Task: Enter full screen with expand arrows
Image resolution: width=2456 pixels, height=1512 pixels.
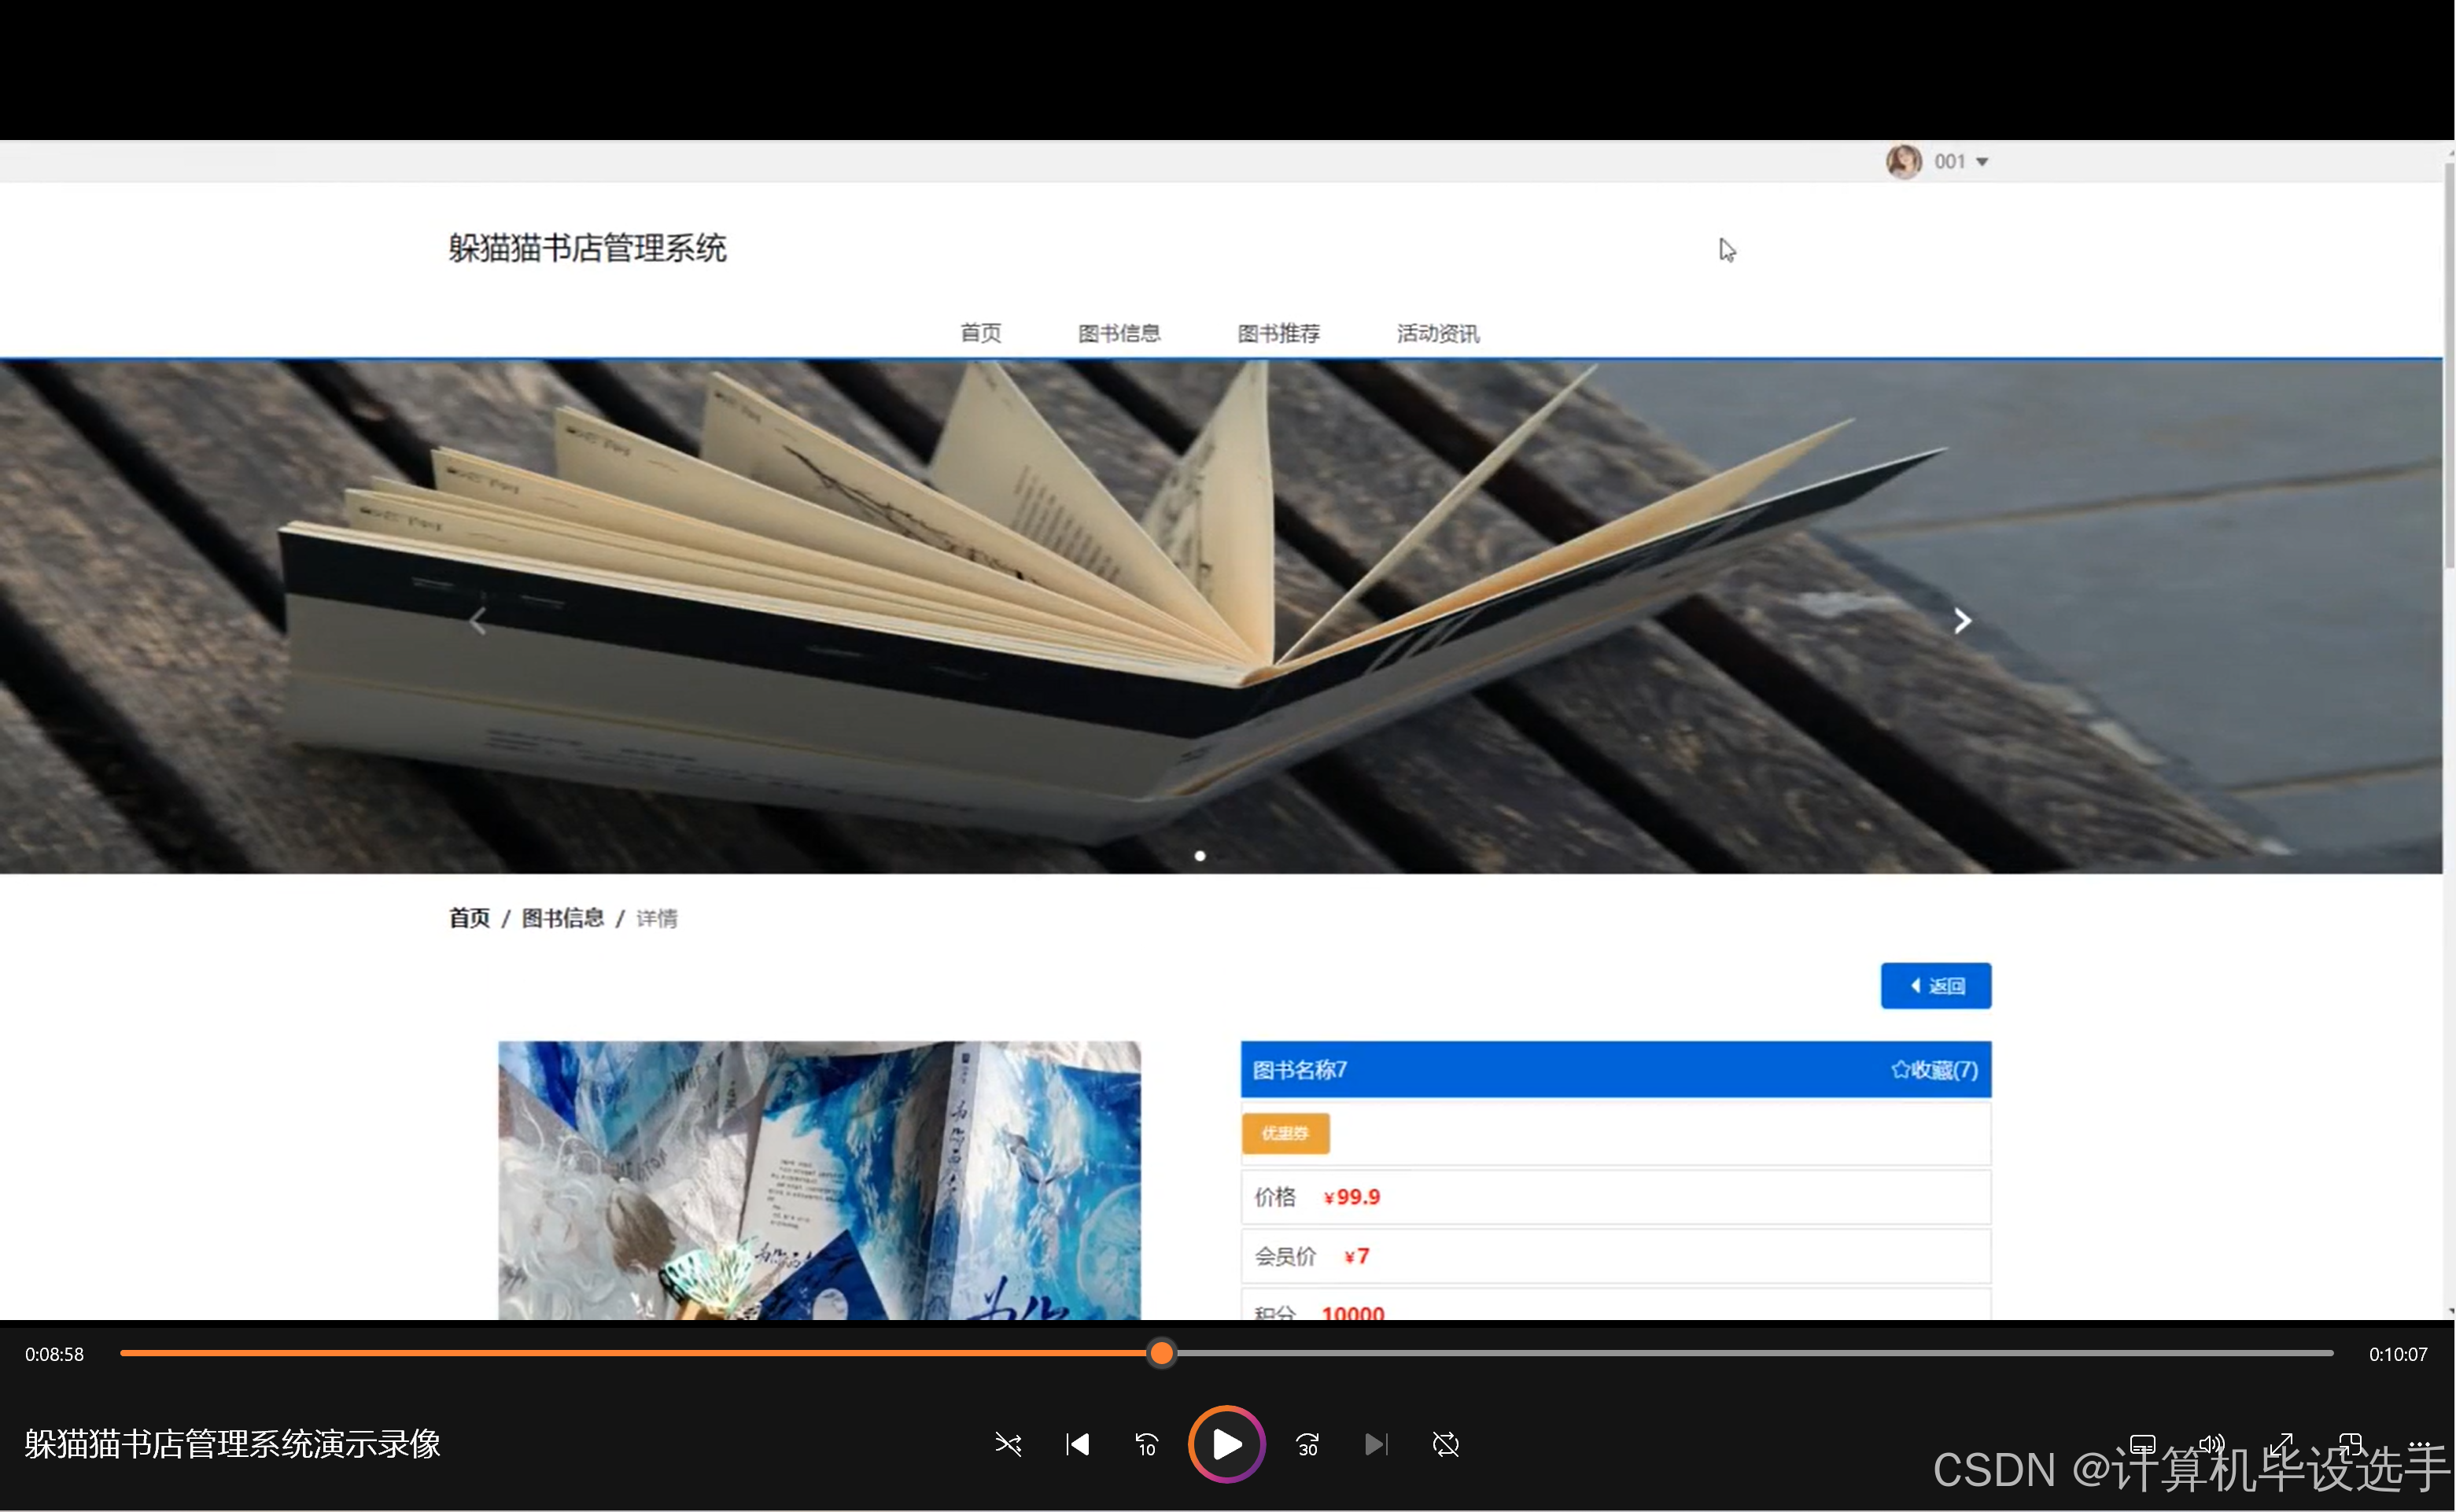Action: pos(2281,1444)
